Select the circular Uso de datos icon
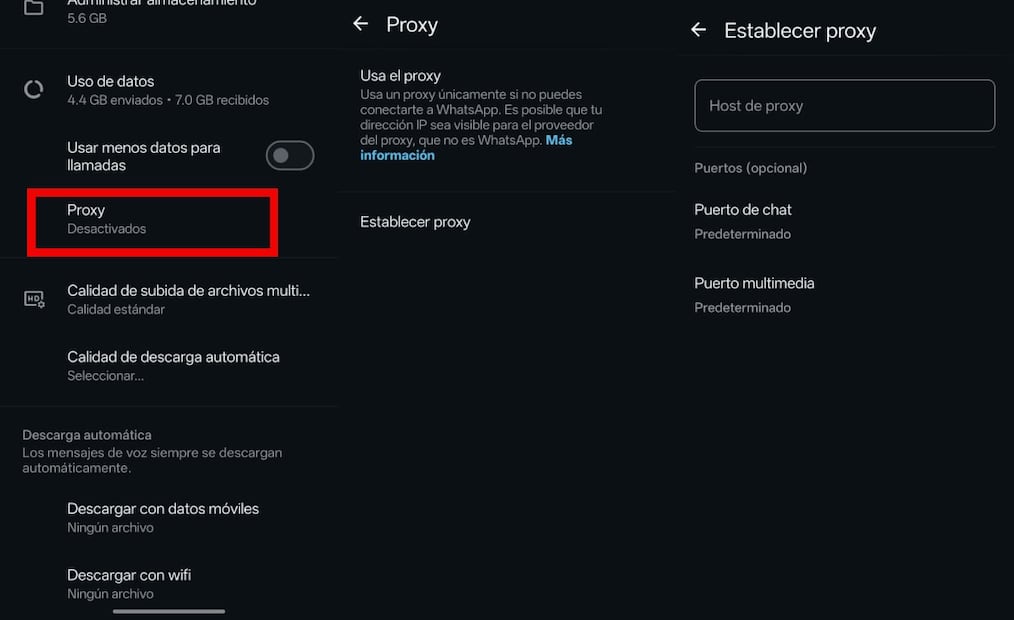This screenshot has width=1014, height=620. click(x=33, y=88)
